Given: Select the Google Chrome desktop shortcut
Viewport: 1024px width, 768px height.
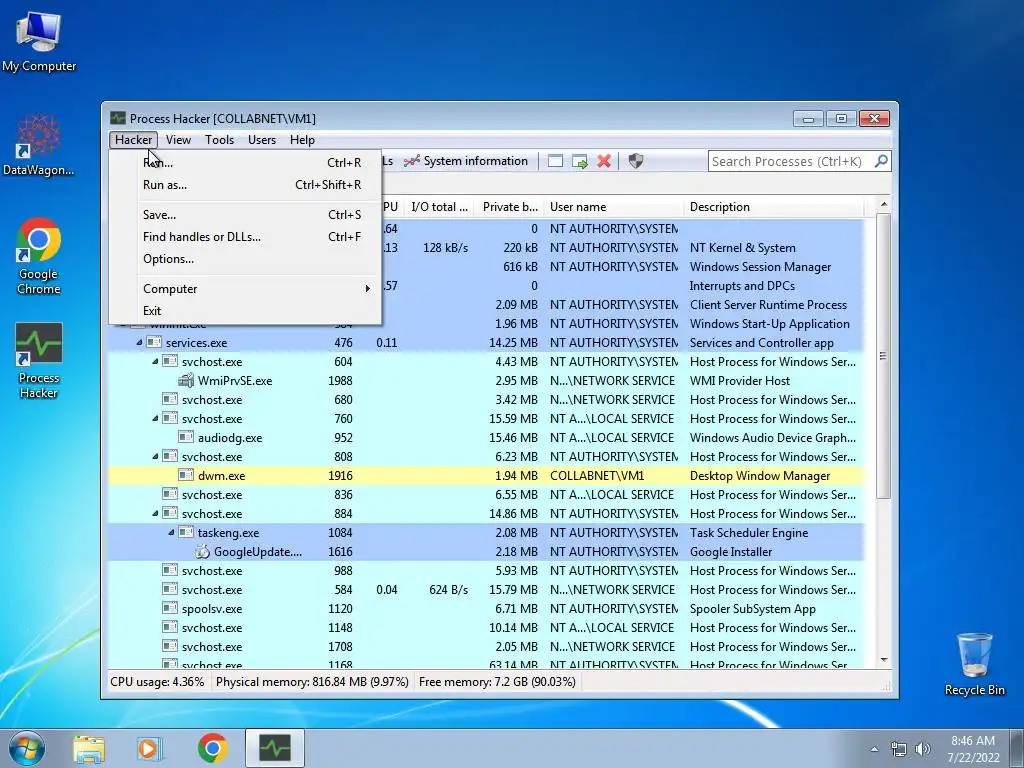Looking at the screenshot, I should pos(39,256).
